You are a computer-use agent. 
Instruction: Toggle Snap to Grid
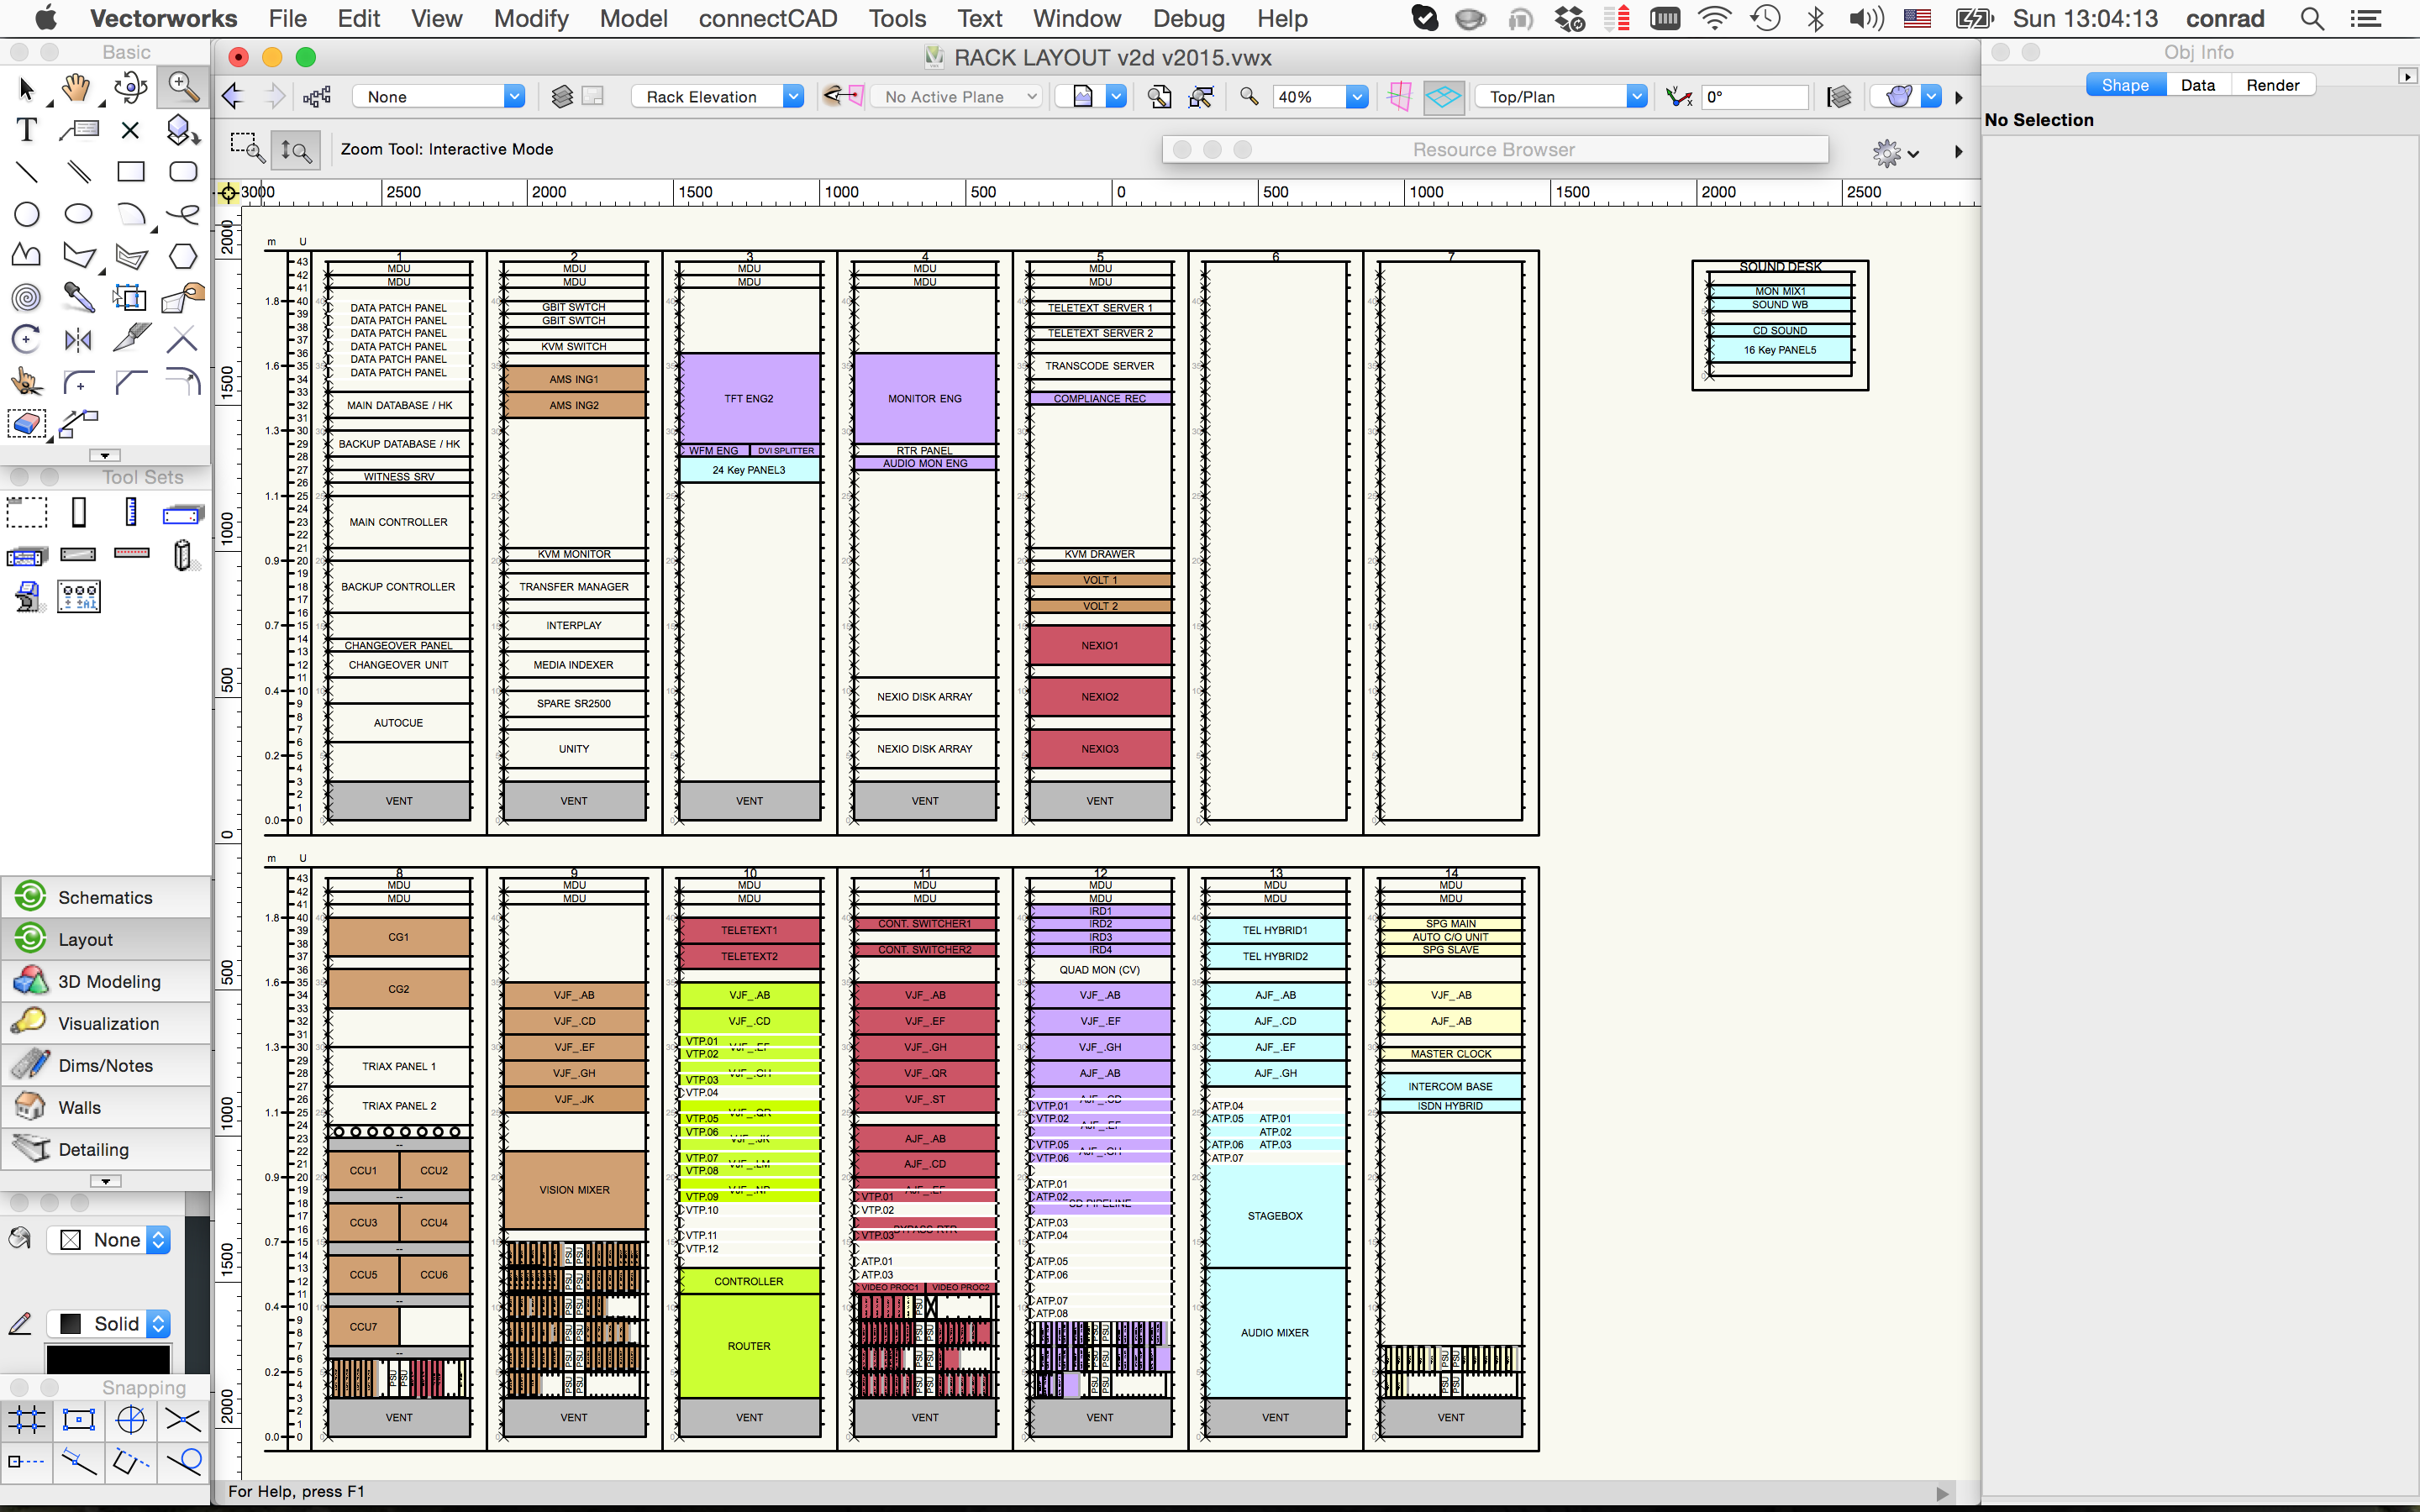pos(27,1419)
